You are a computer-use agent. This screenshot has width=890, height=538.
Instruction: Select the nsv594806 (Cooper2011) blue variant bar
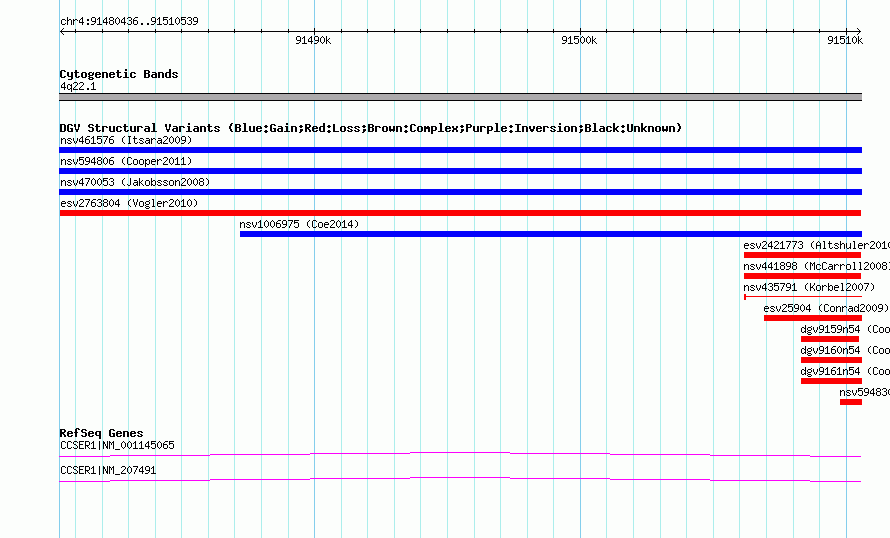(460, 171)
